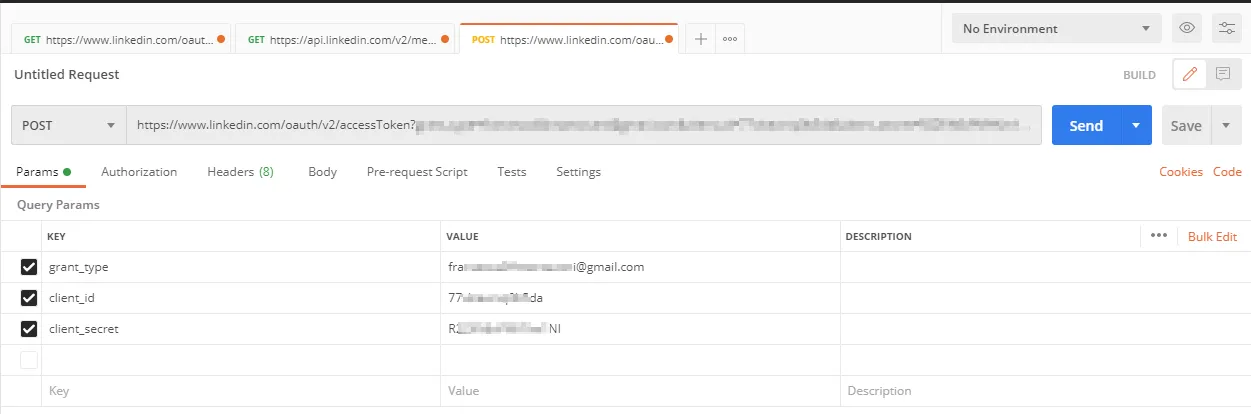Image resolution: width=1251 pixels, height=414 pixels.
Task: Click the empty Key input field
Action: click(241, 391)
